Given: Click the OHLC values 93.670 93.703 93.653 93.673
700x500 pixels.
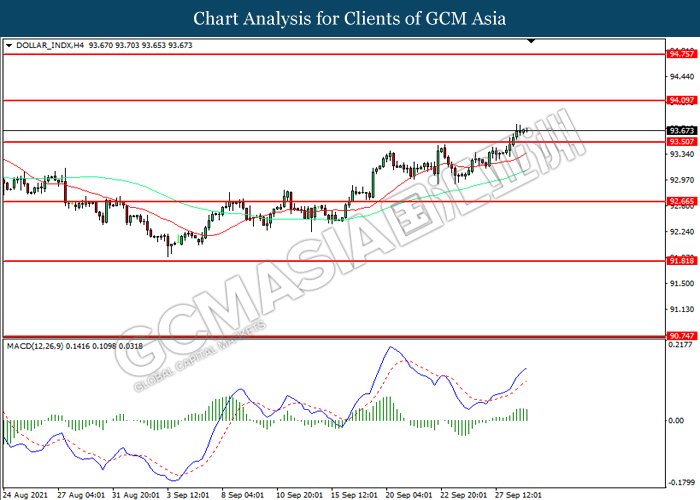Looking at the screenshot, I should coord(141,45).
